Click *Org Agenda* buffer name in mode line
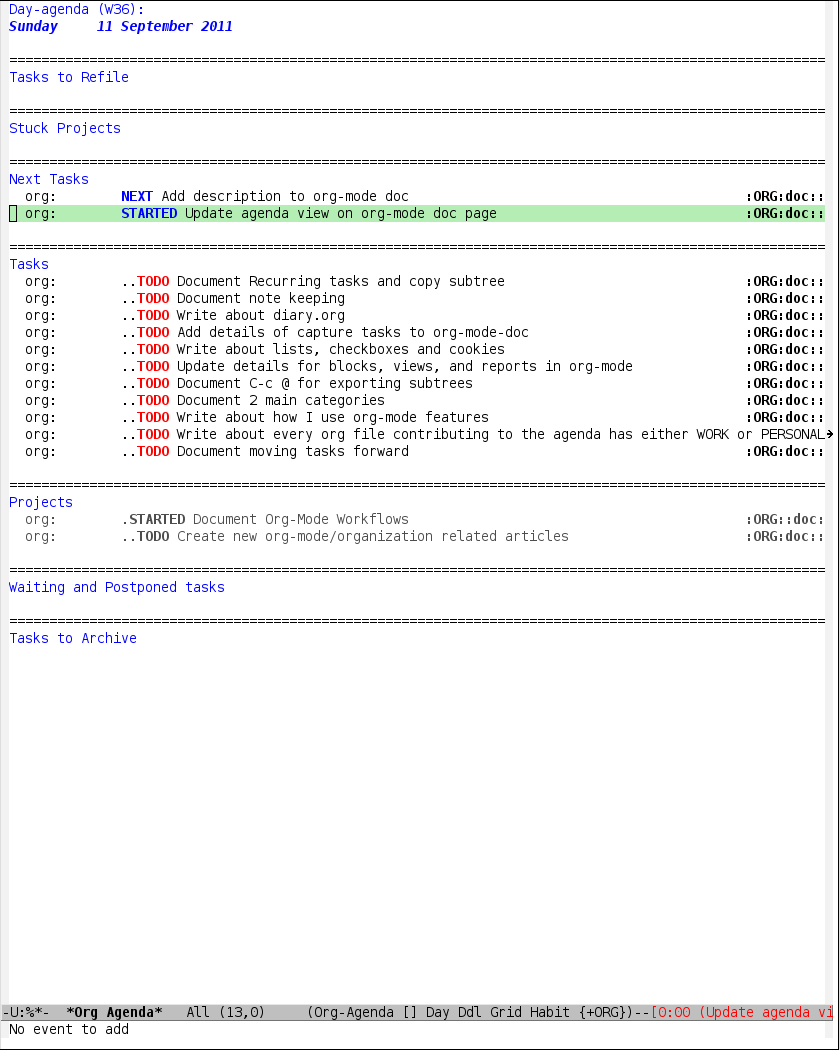The image size is (840, 1050). click(114, 1013)
